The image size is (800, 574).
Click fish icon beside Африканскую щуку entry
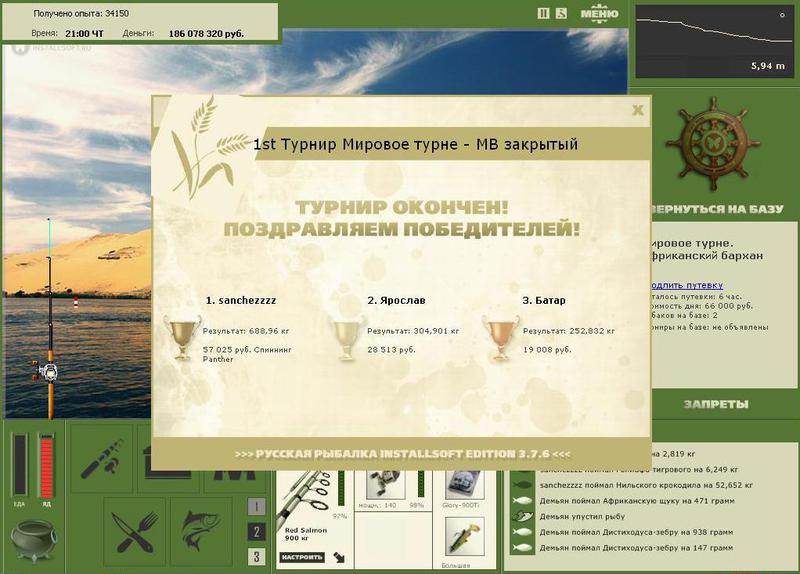522,501
